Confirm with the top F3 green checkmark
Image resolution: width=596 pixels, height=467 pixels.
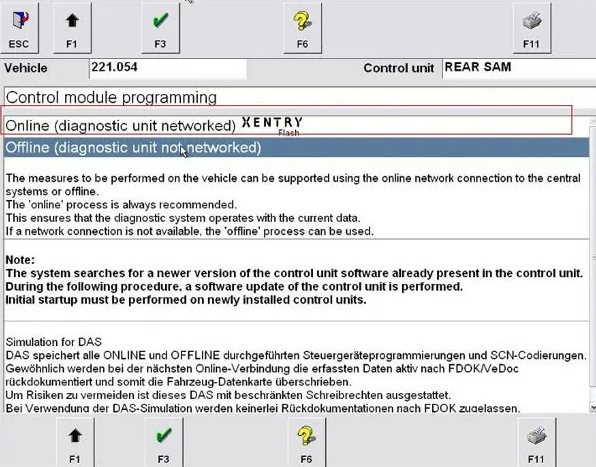160,28
